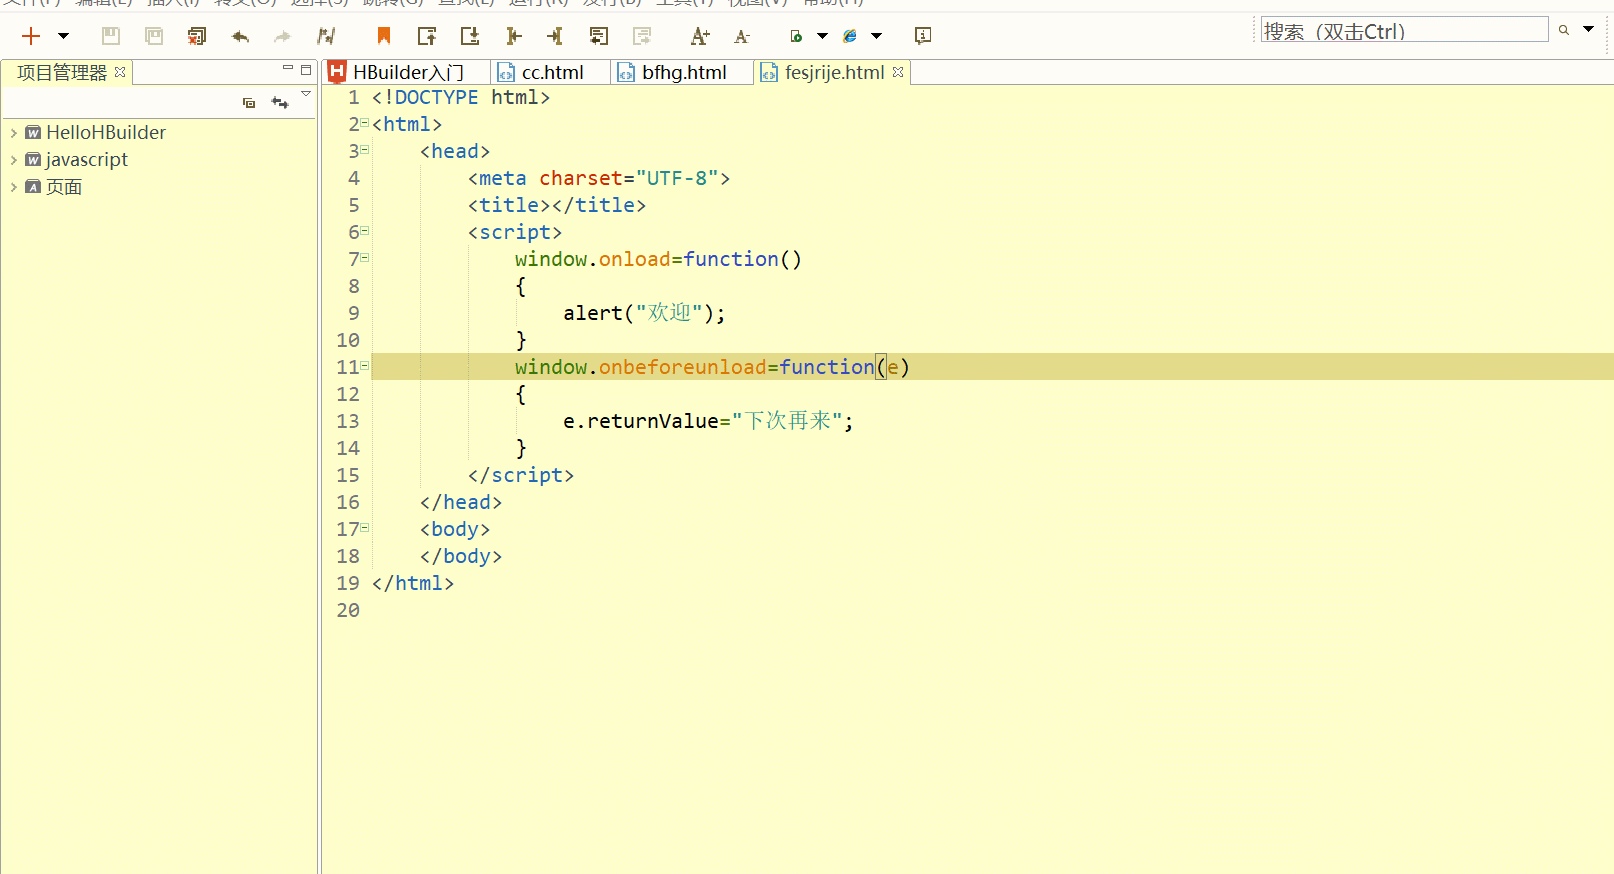Click the jump-to-line-end toolbar icon
The image size is (1614, 874).
click(556, 36)
